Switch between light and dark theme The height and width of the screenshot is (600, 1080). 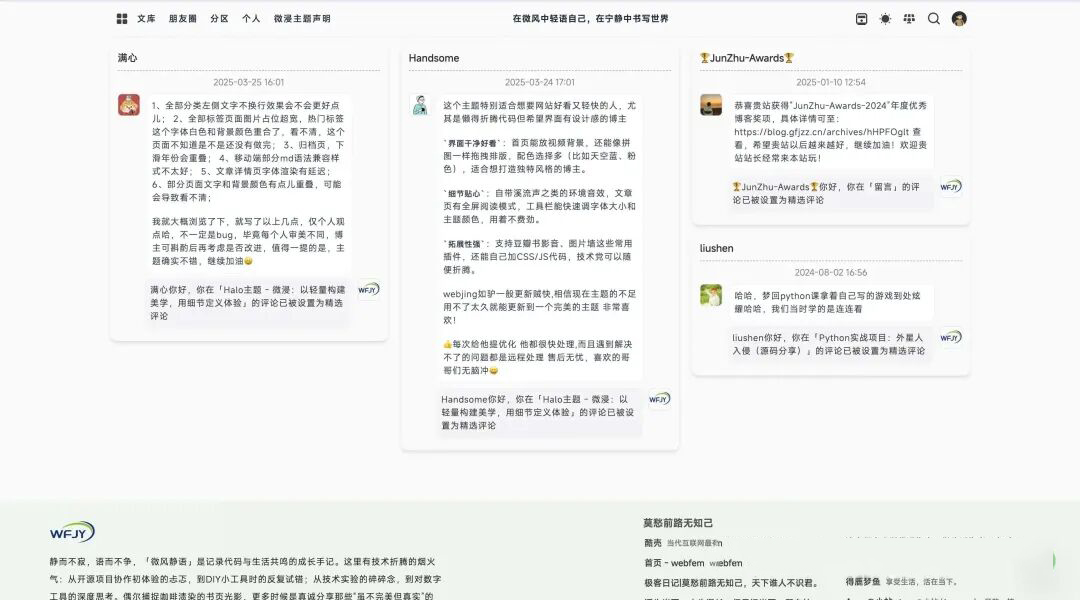(x=884, y=18)
